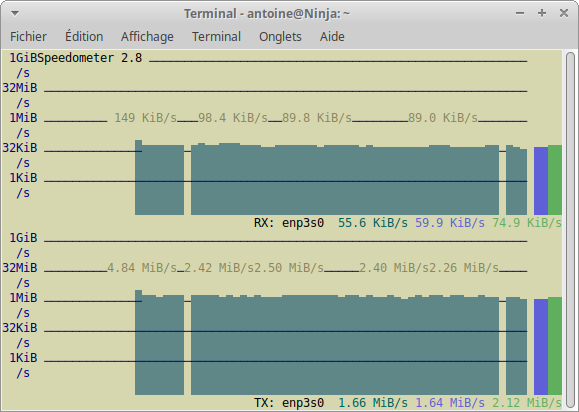
Task: Click the 74.9 KiB/s RX value
Action: click(x=527, y=223)
